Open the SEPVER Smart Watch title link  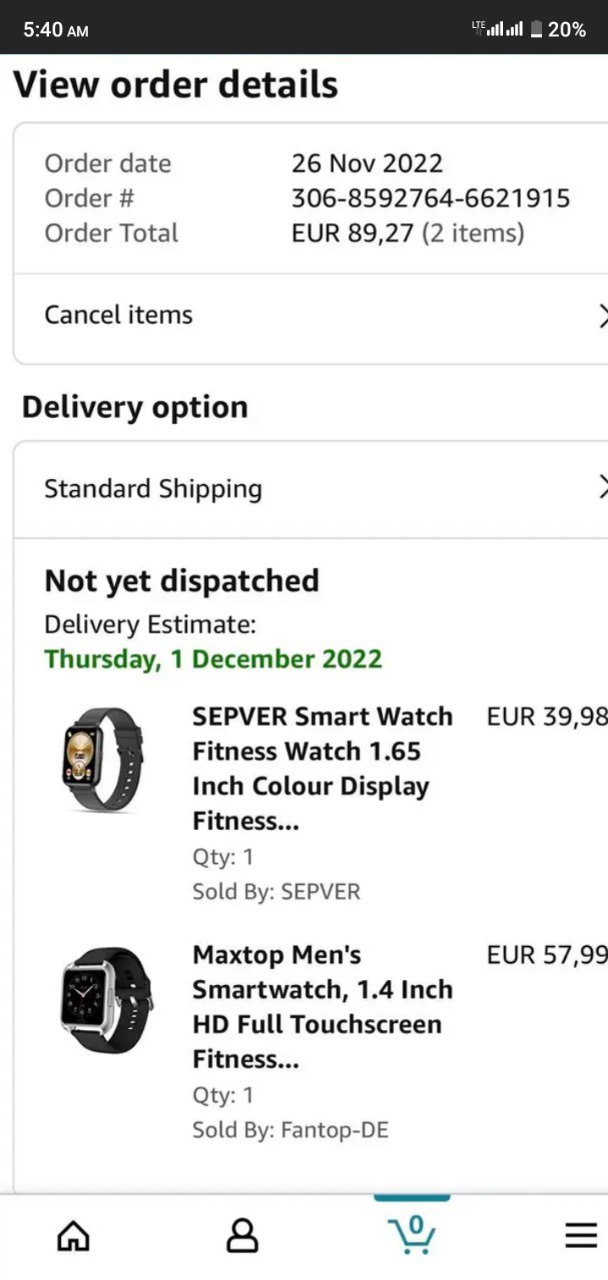(x=322, y=769)
